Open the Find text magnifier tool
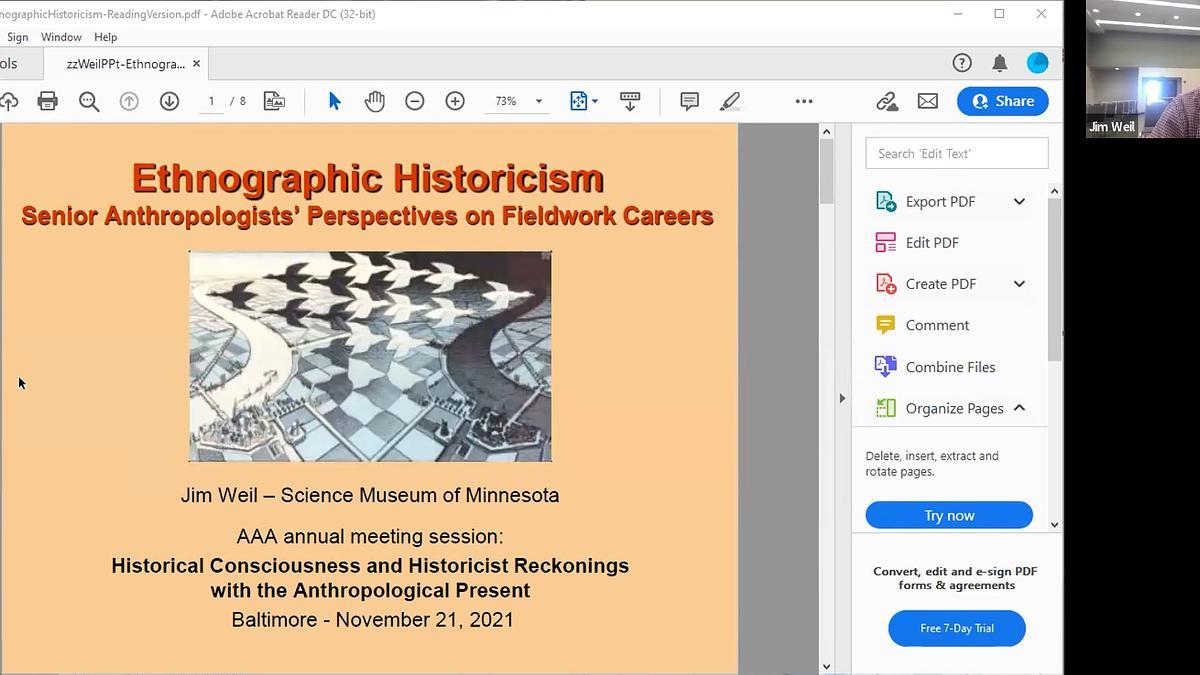 coord(89,101)
